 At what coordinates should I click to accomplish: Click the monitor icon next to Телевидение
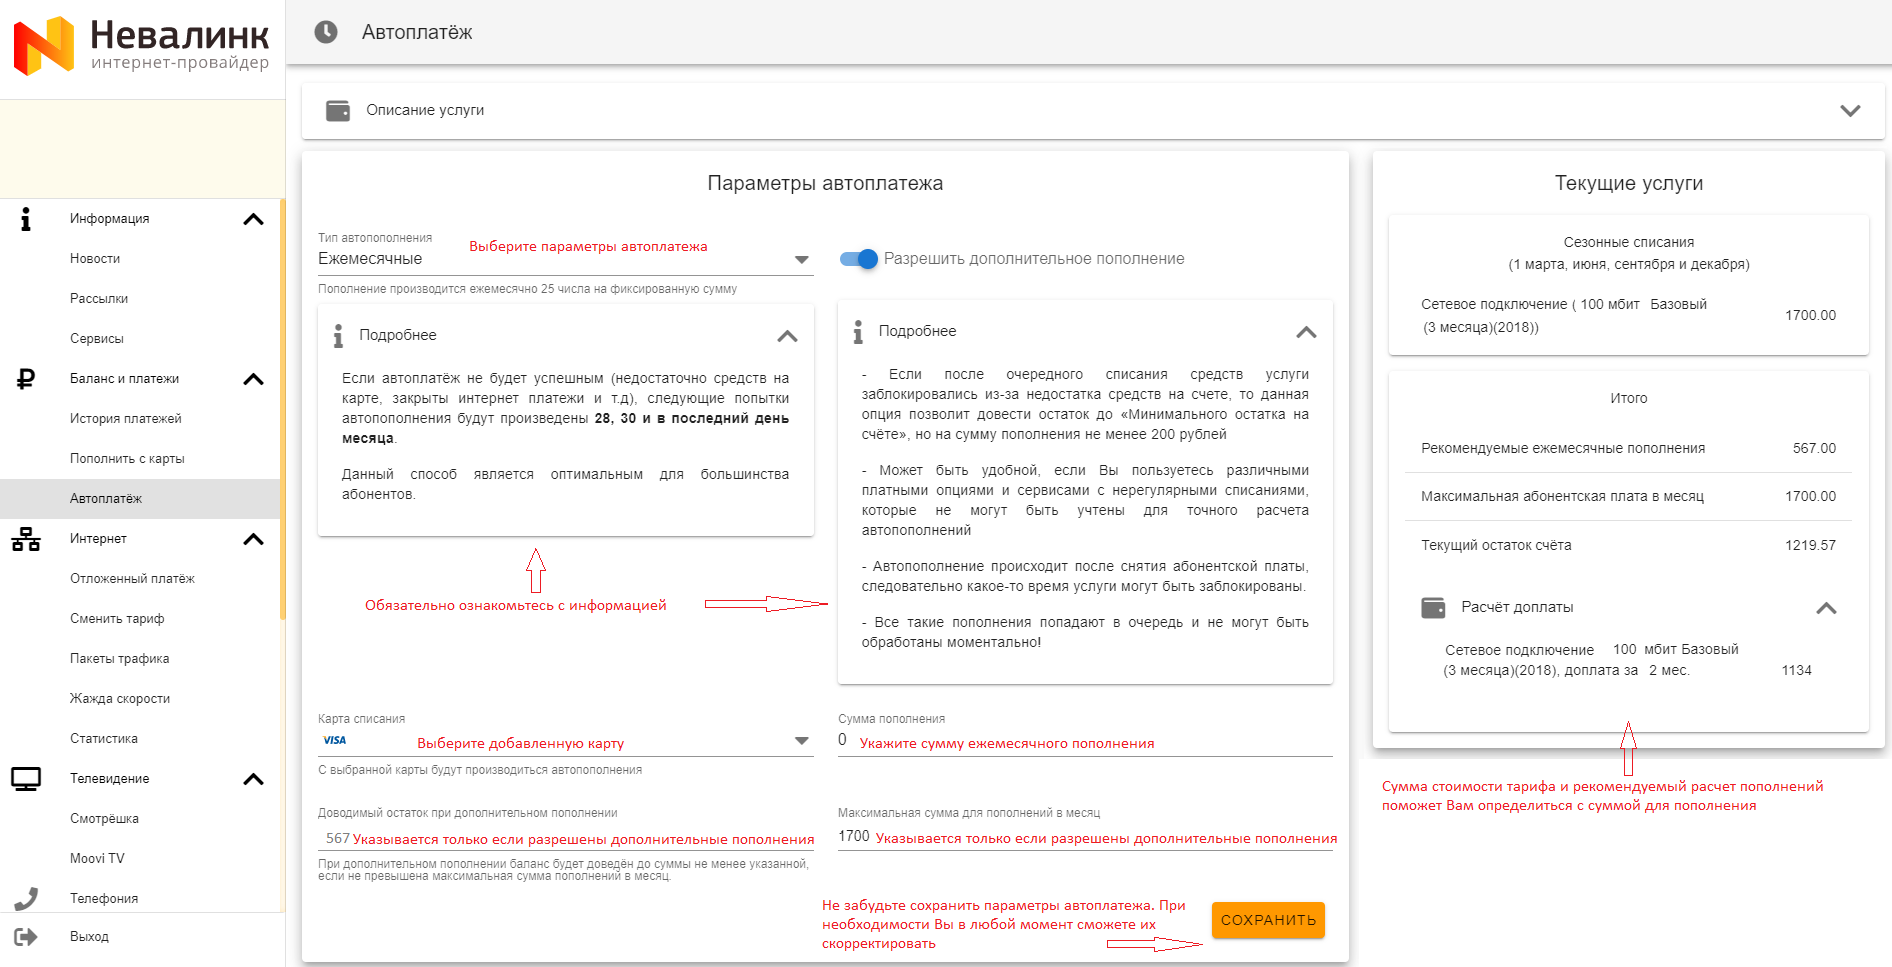click(26, 779)
